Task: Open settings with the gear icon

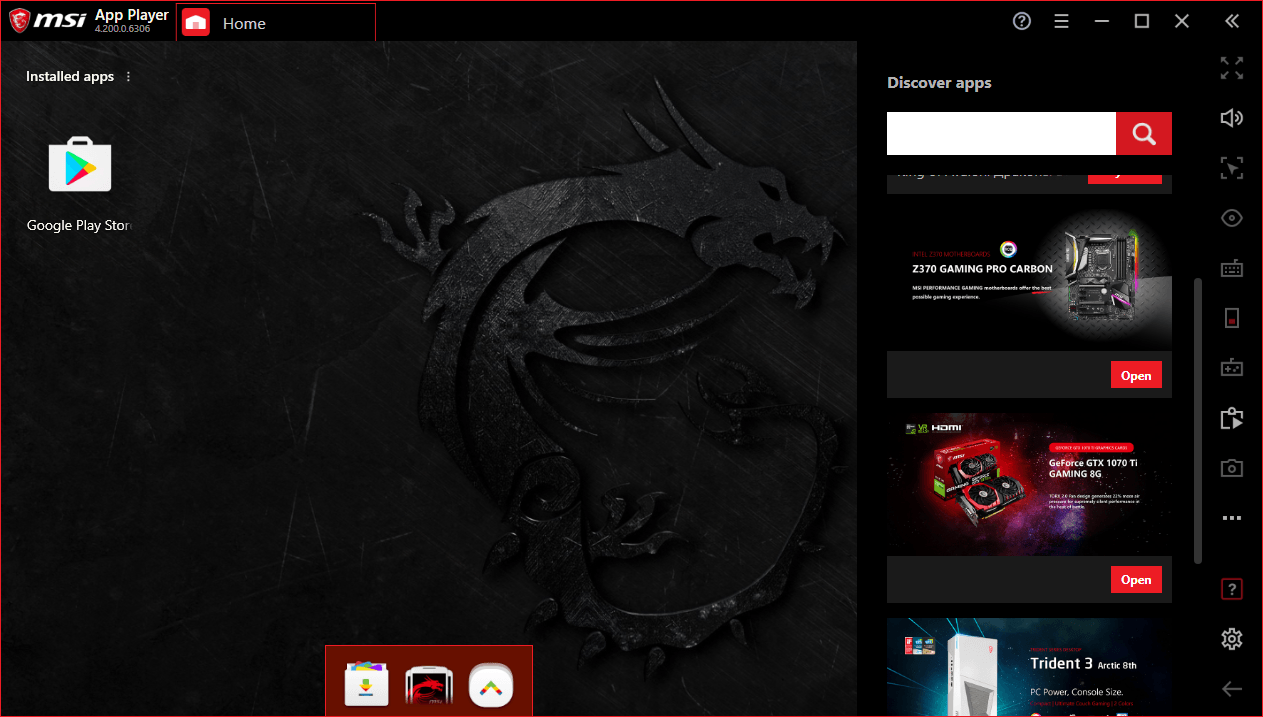Action: pyautogui.click(x=1232, y=638)
